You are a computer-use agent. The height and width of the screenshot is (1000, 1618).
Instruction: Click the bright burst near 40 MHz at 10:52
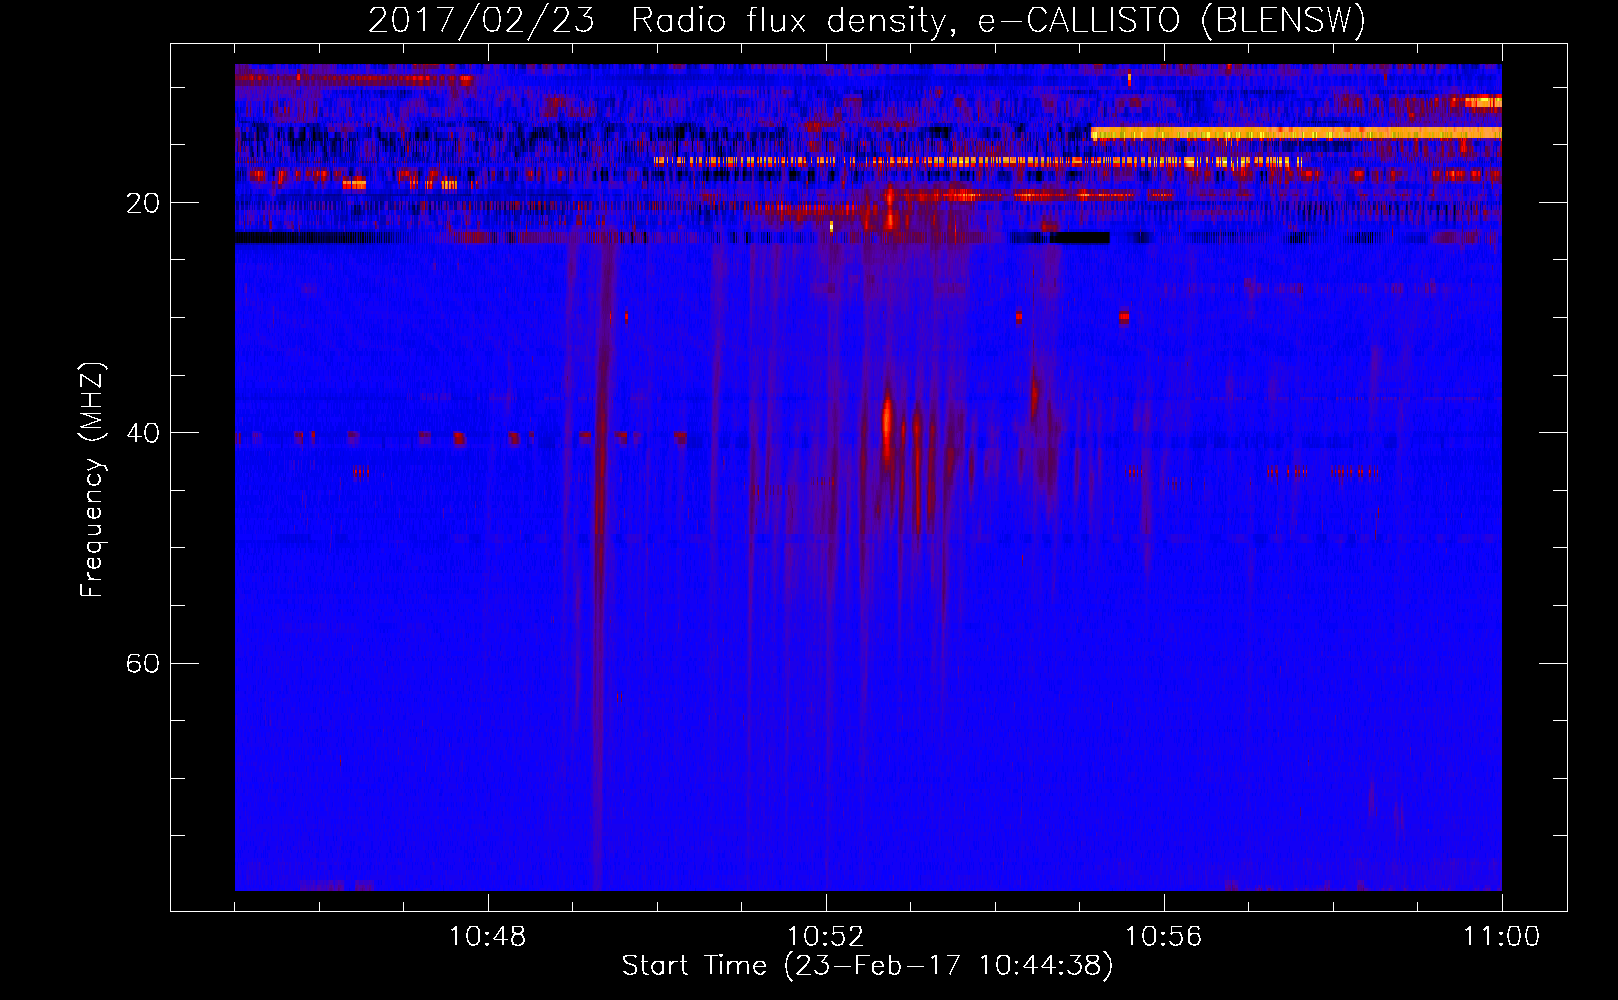[x=887, y=424]
